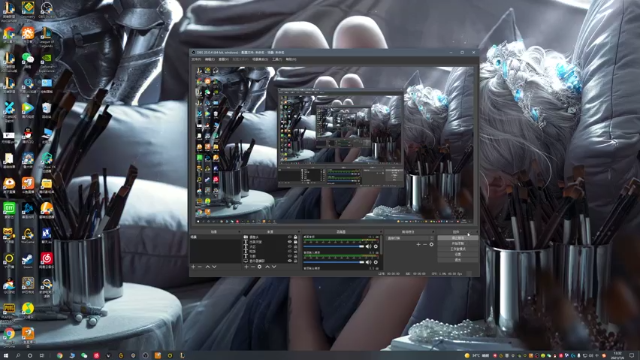Add a transition with the Scene Transitions plus icon
The image size is (640, 360).
[418, 244]
